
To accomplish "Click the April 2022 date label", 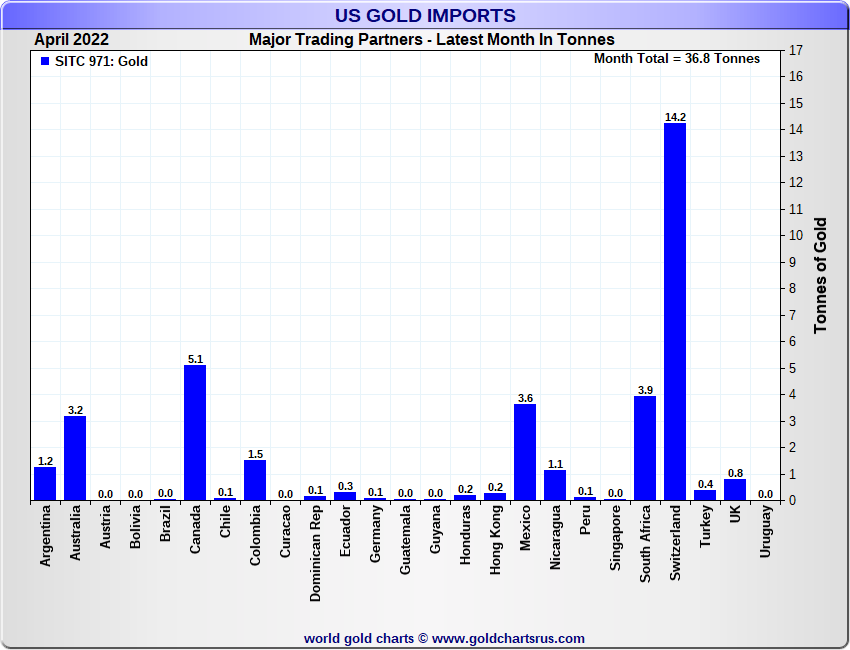I will tap(72, 40).
